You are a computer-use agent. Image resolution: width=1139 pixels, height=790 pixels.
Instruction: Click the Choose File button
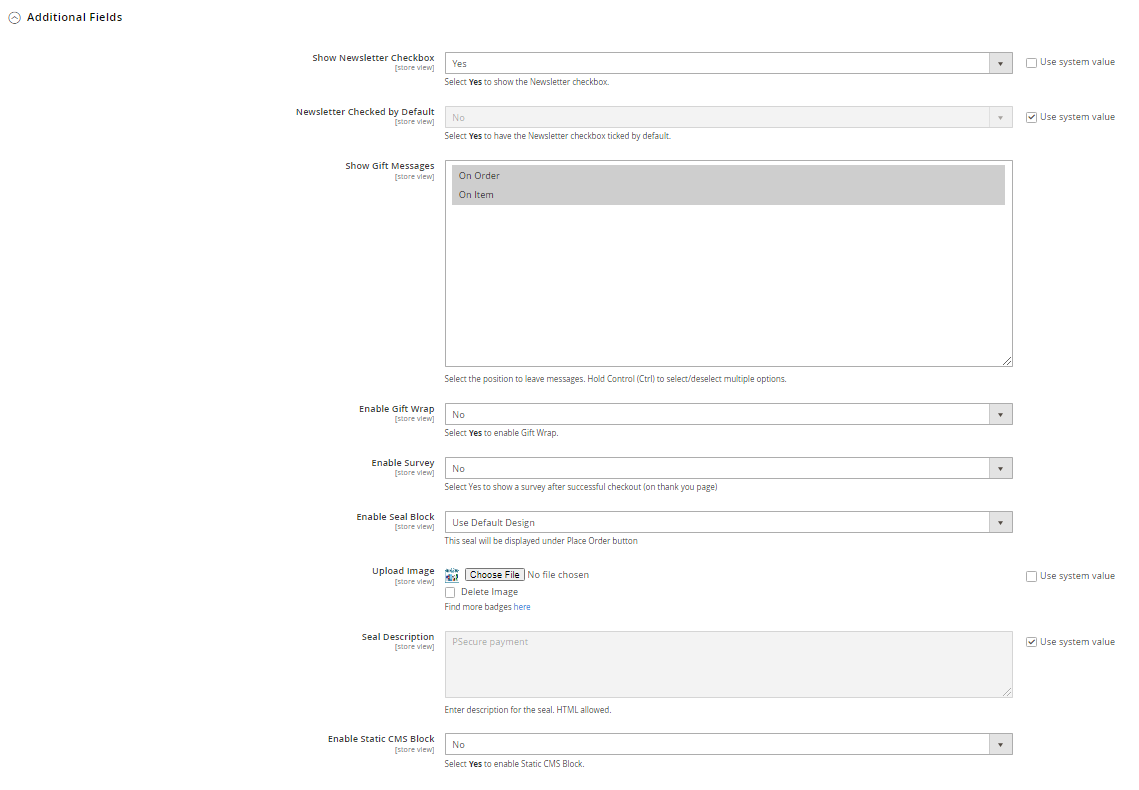click(x=494, y=575)
